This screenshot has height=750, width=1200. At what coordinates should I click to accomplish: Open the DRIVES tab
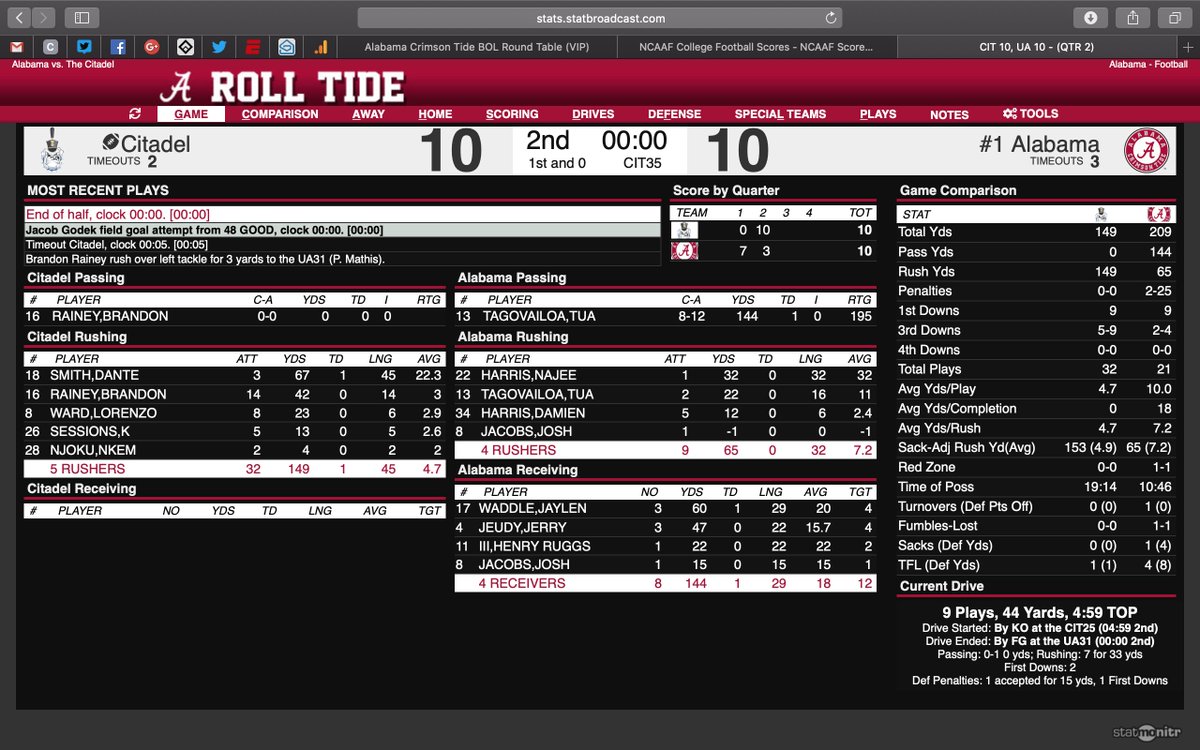[593, 114]
